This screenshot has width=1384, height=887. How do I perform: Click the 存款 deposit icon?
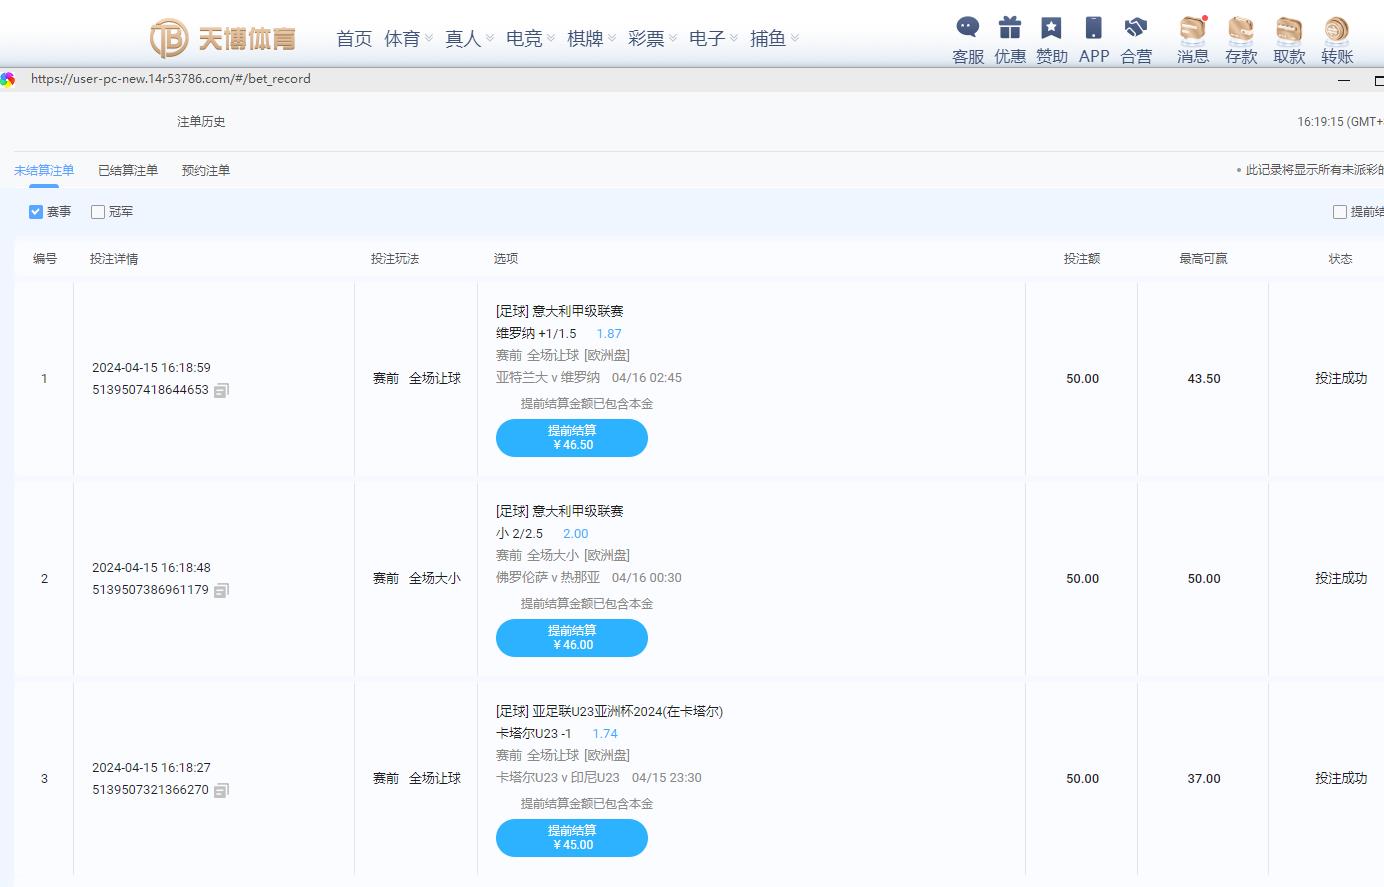[1241, 29]
